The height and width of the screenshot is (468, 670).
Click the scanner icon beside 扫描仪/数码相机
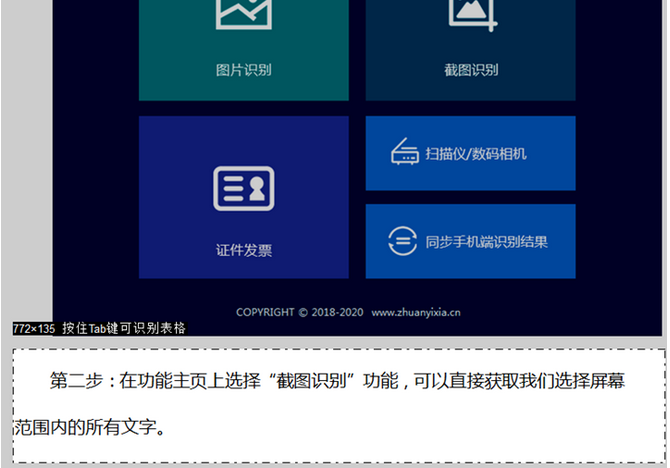point(405,151)
